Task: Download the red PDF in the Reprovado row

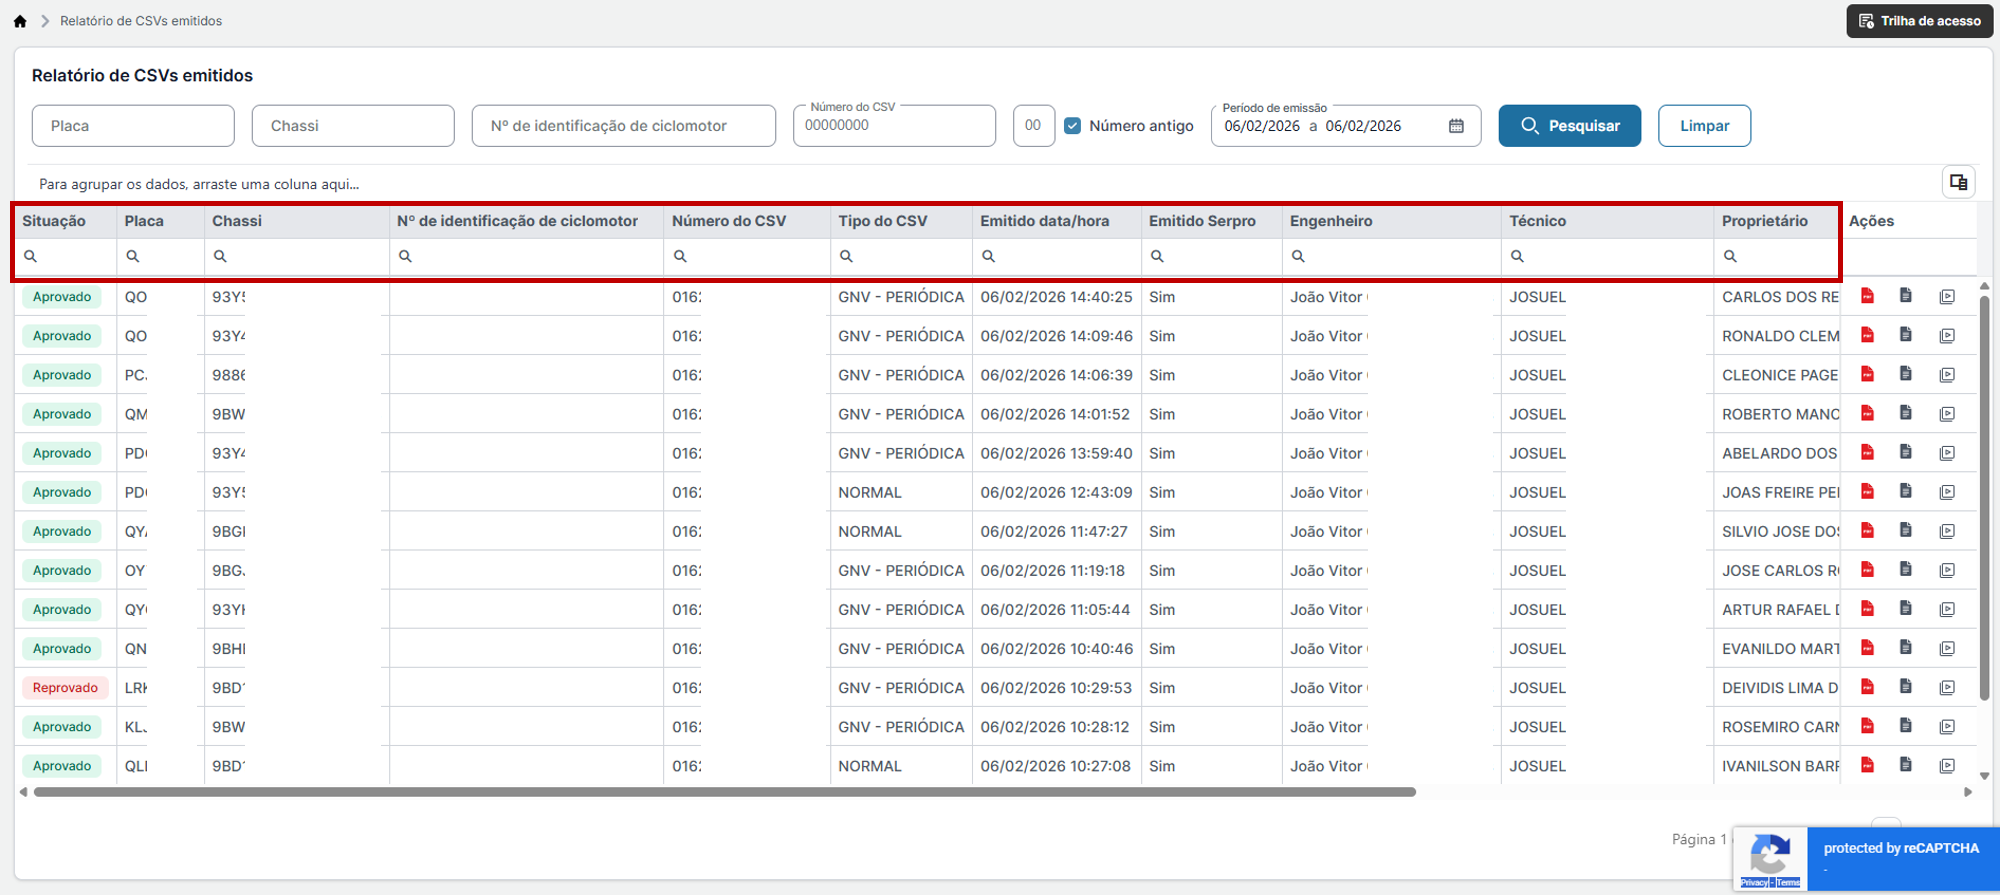Action: [x=1867, y=687]
